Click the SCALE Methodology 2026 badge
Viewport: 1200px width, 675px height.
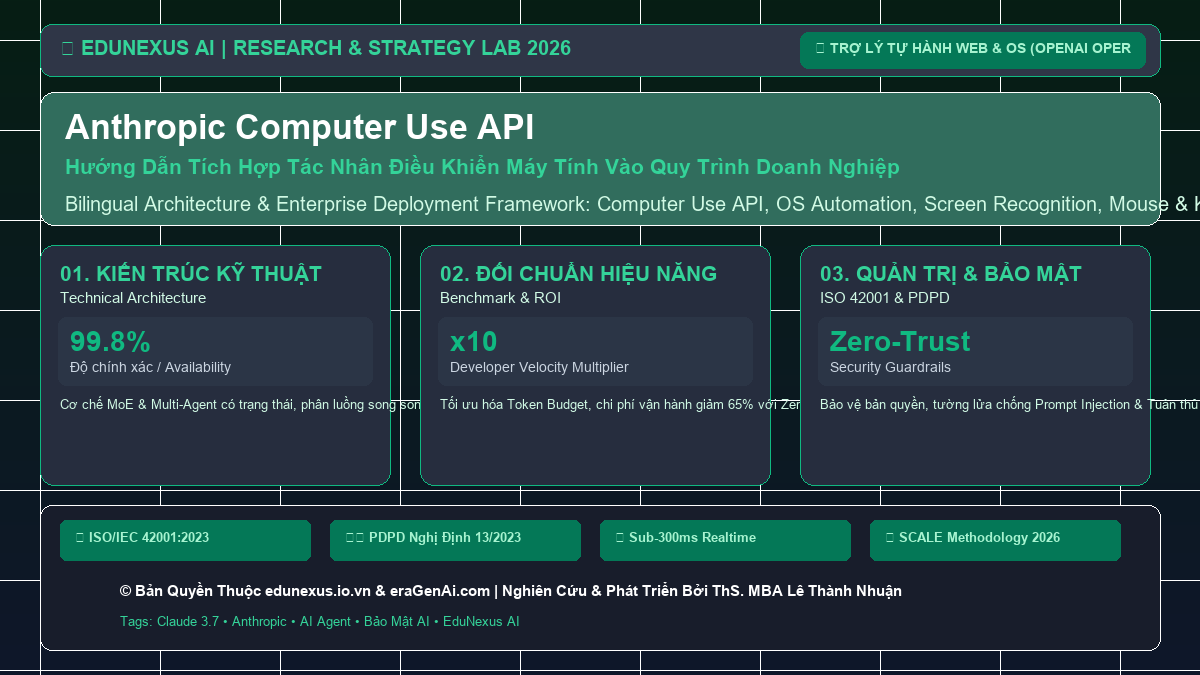point(996,540)
